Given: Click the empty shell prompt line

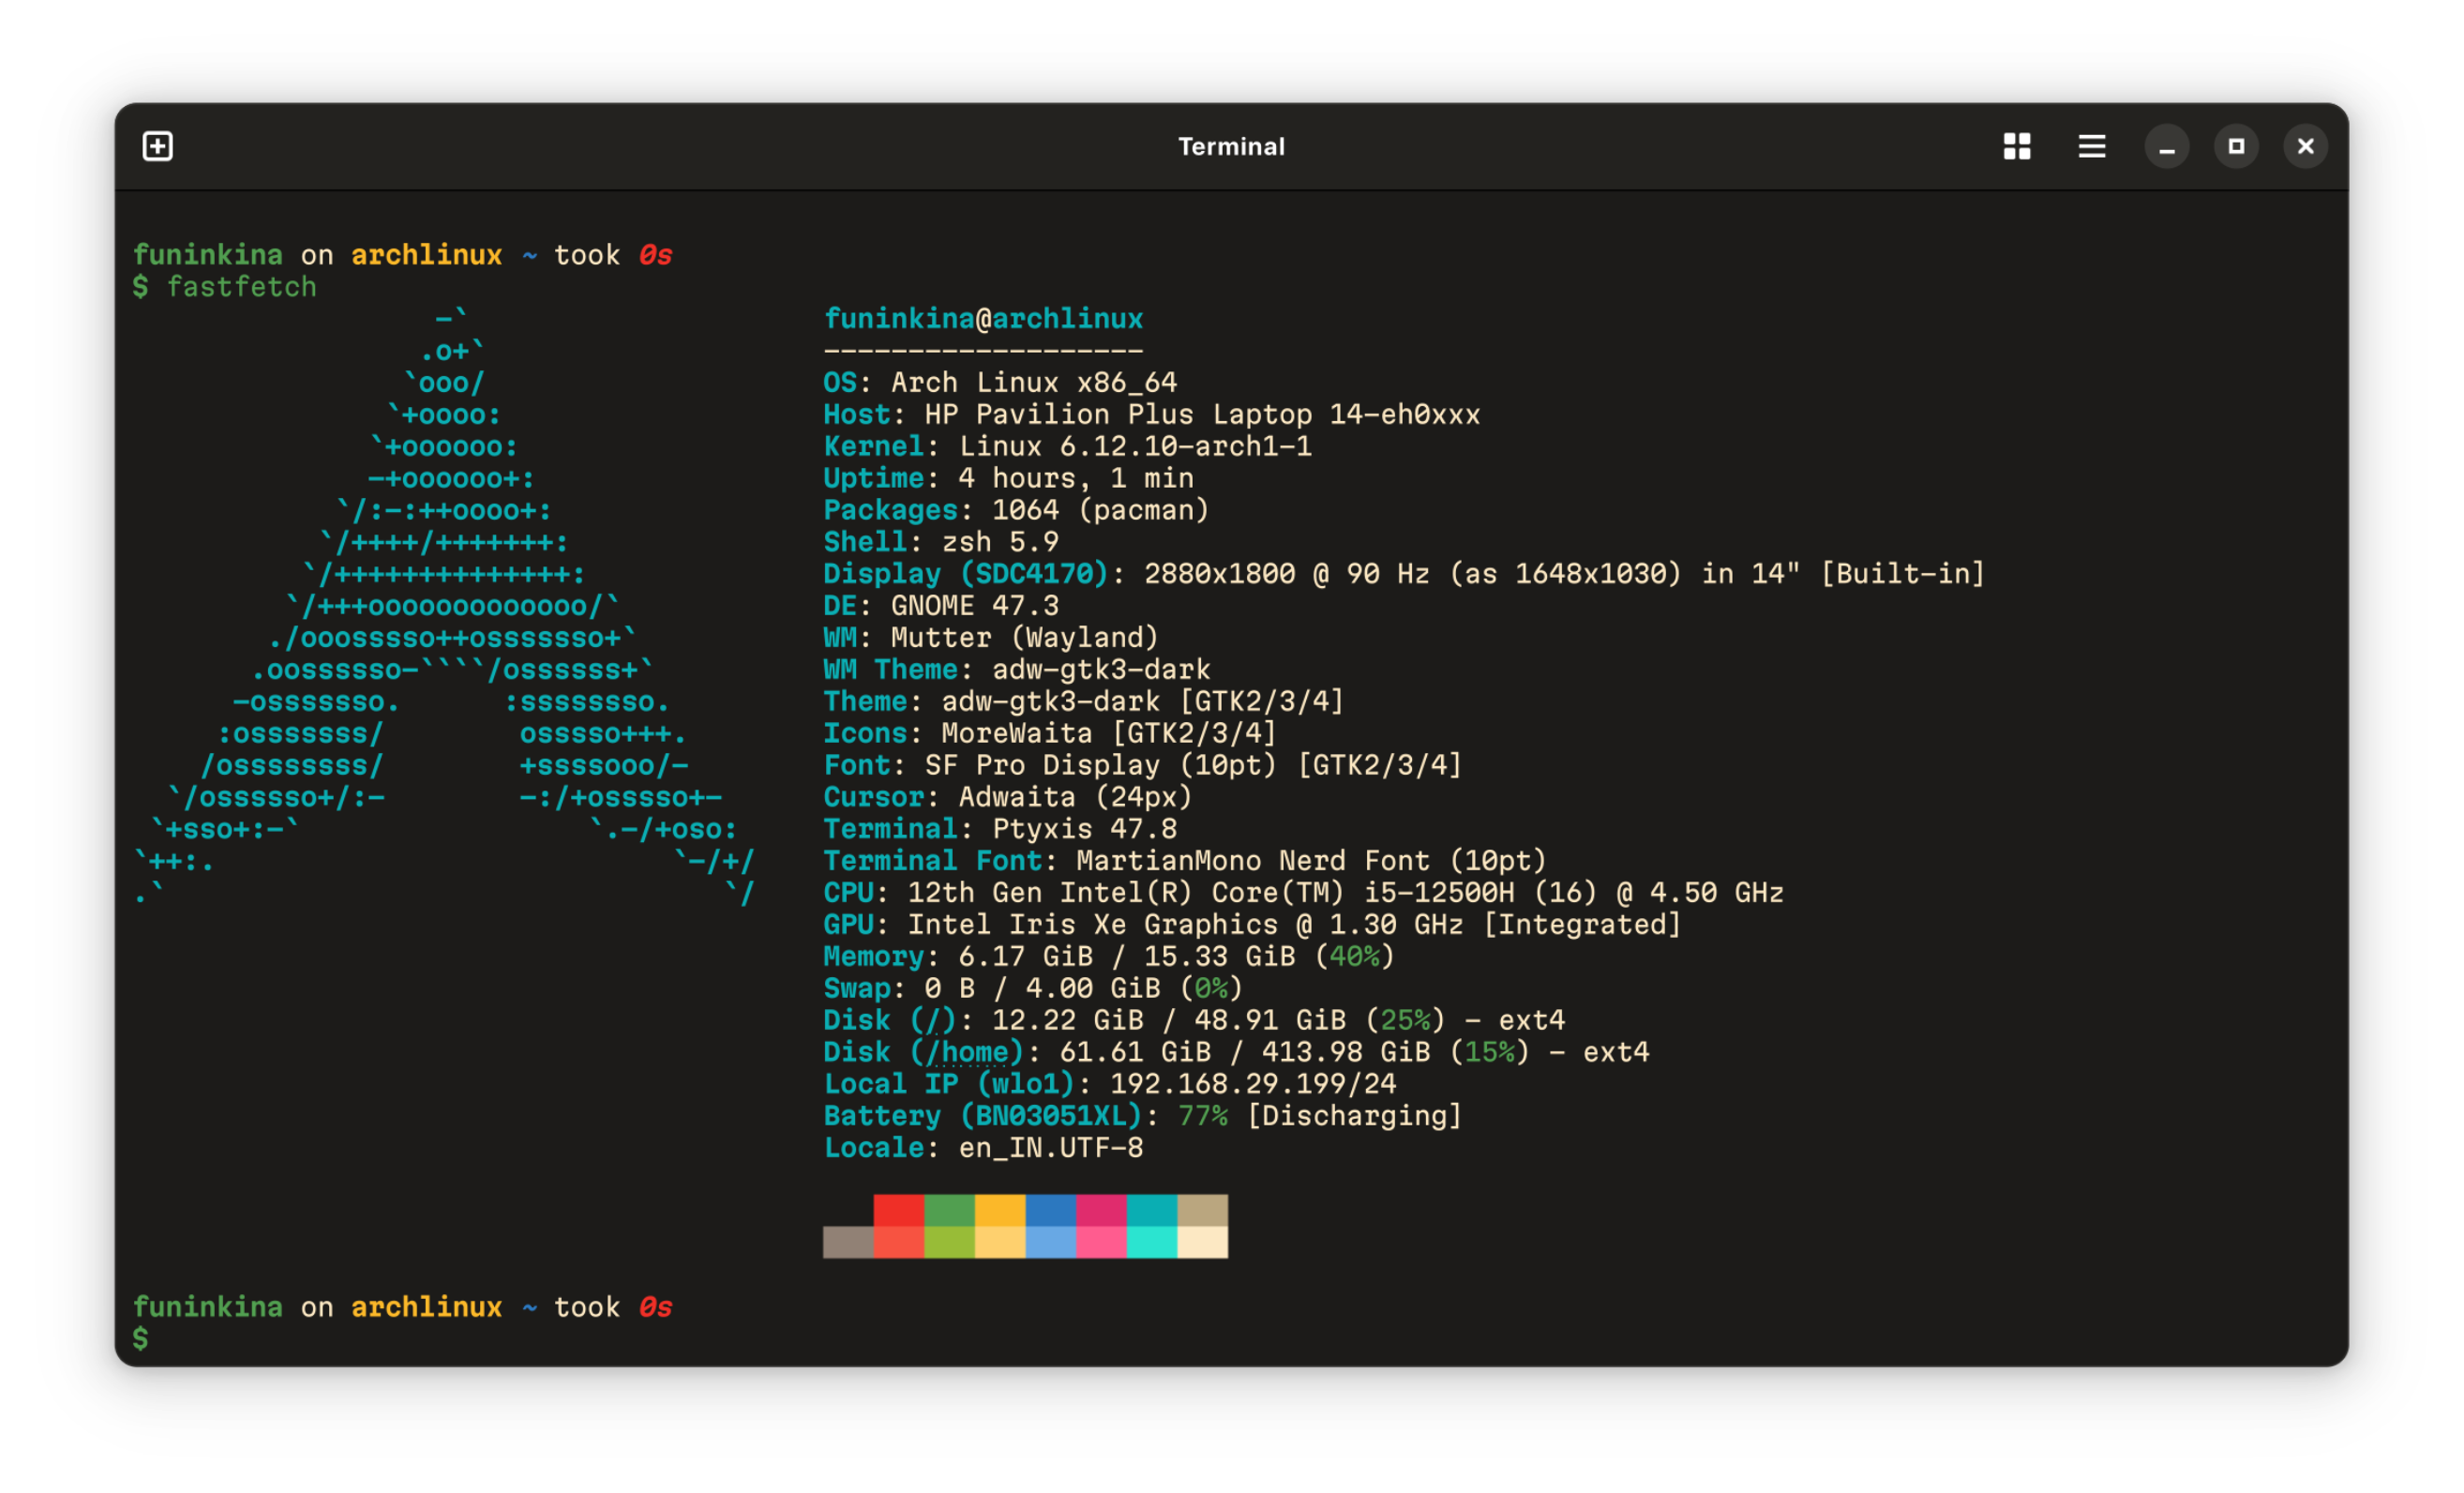Looking at the screenshot, I should (x=141, y=1338).
